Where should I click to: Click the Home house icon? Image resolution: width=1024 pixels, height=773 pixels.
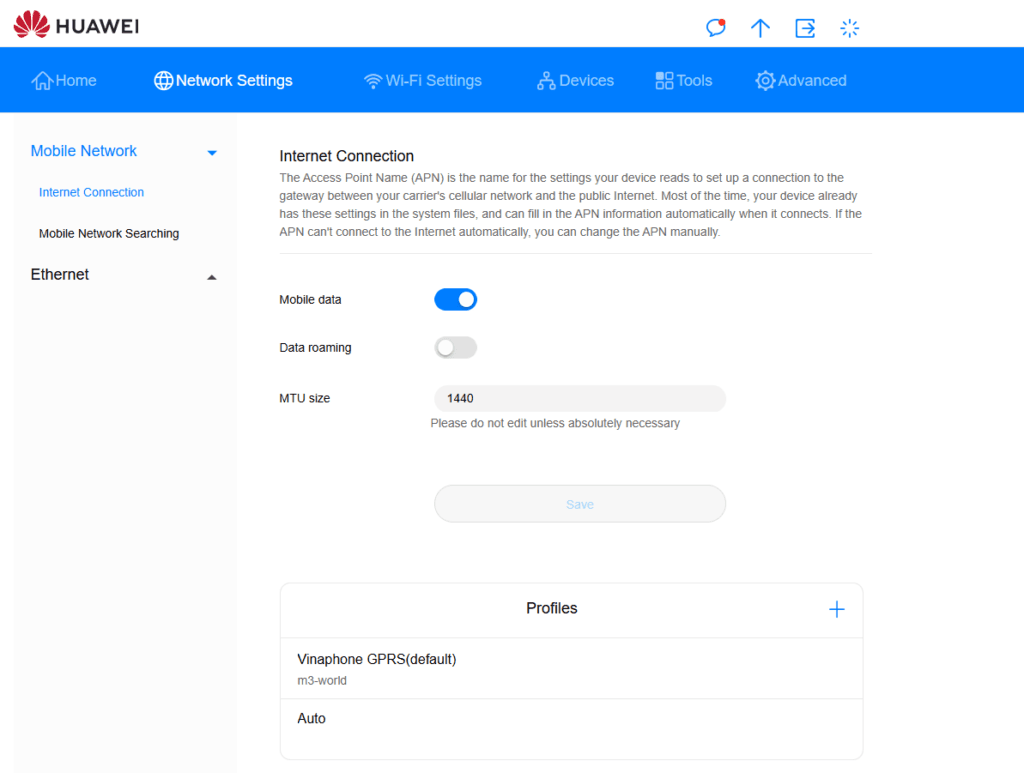[42, 80]
